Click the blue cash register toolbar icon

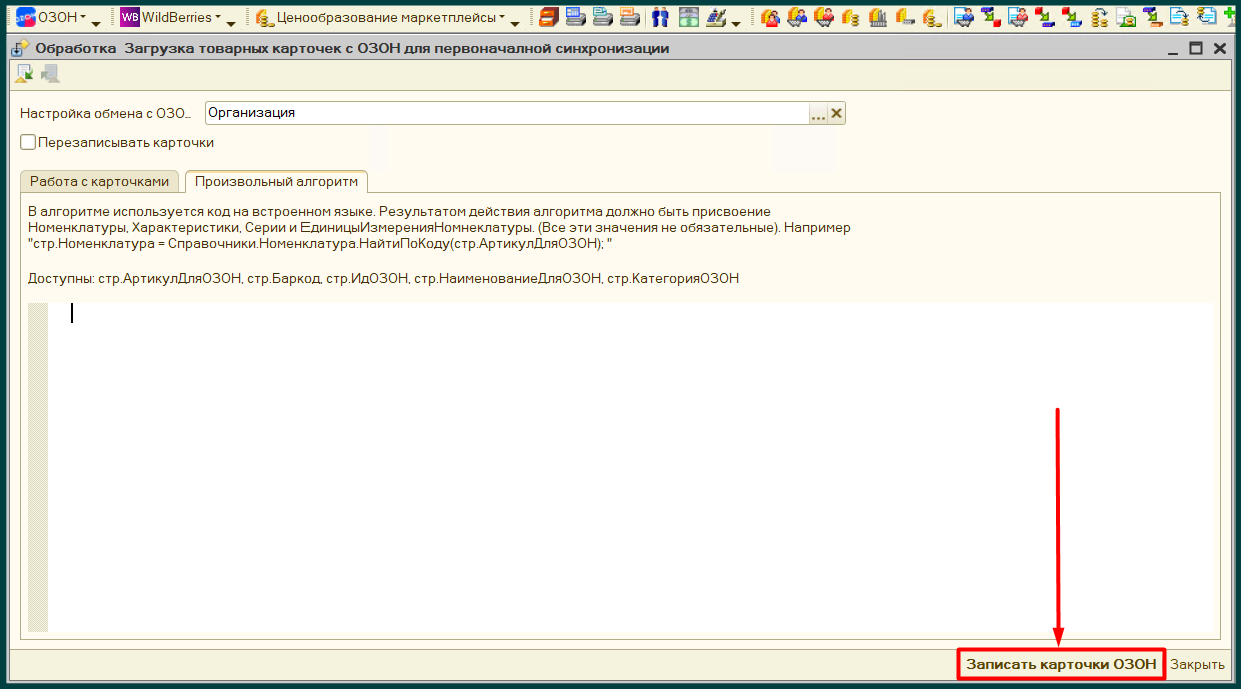point(575,17)
